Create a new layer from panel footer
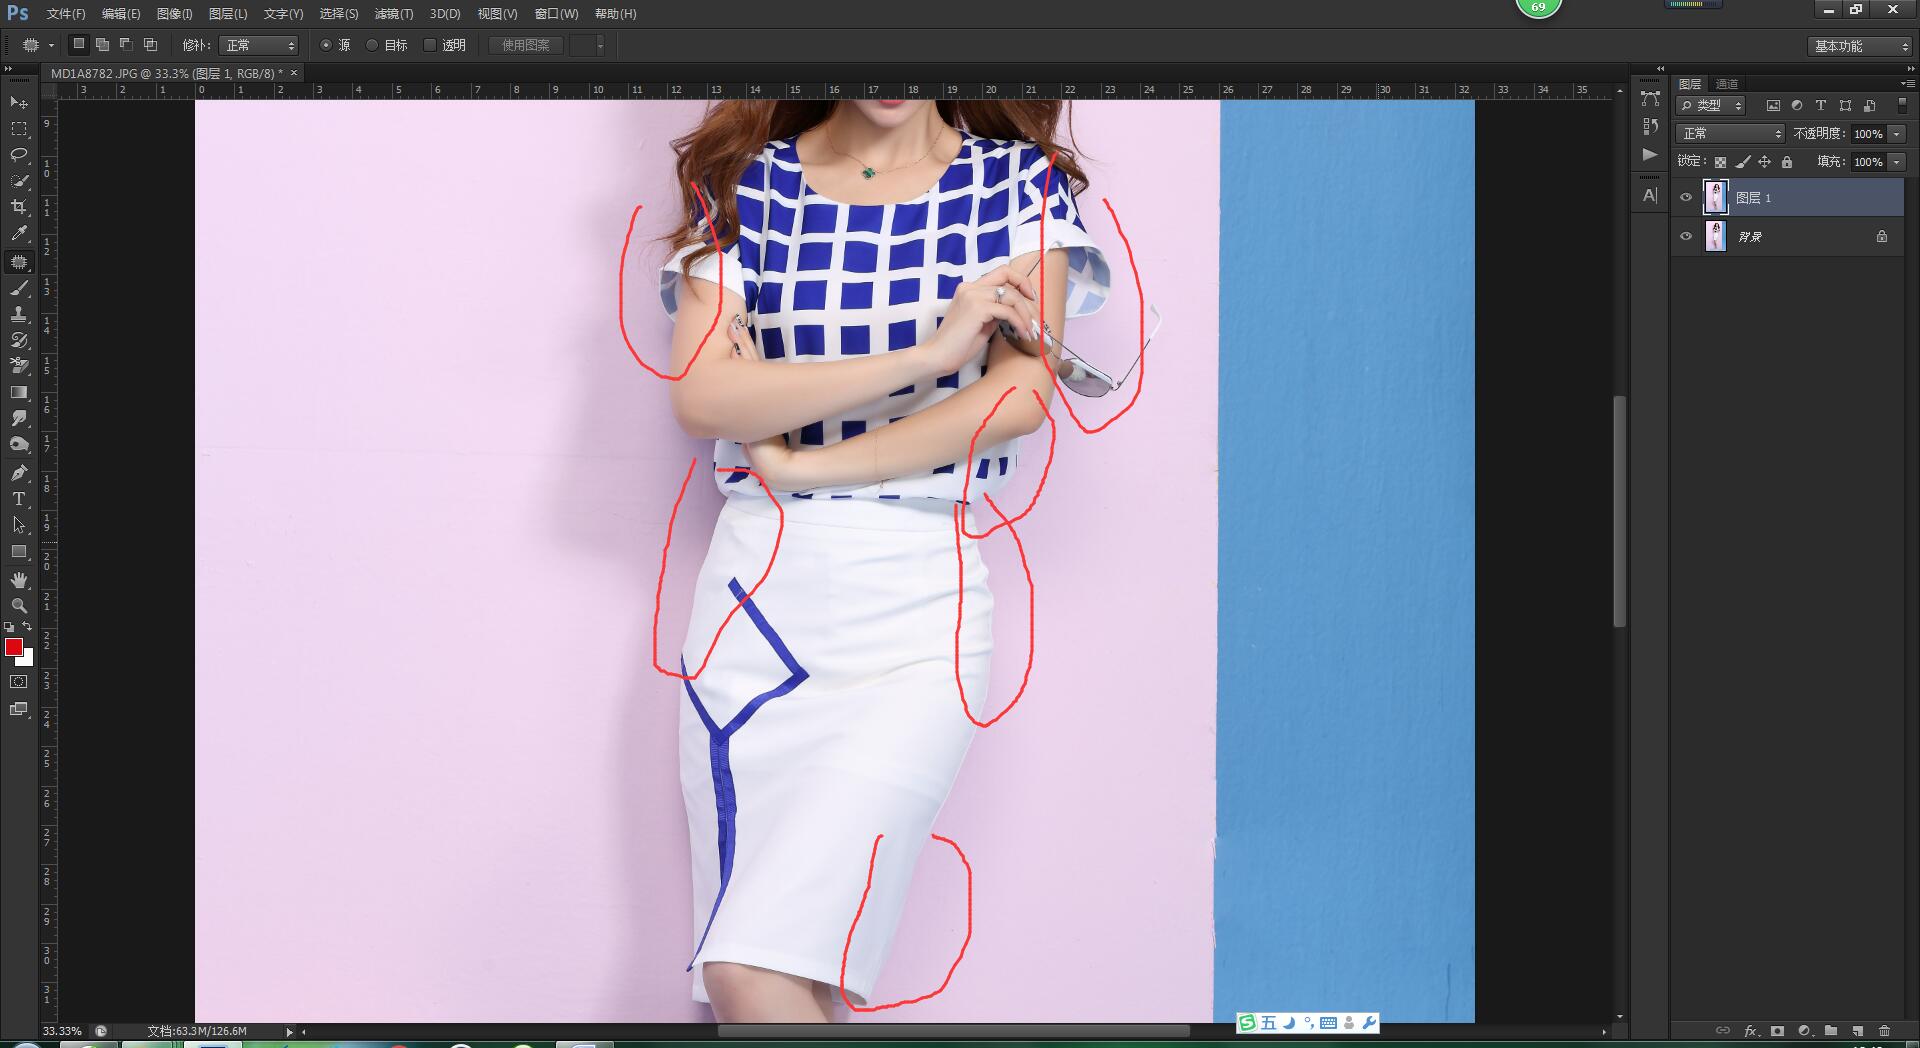1920x1048 pixels. click(1858, 1030)
